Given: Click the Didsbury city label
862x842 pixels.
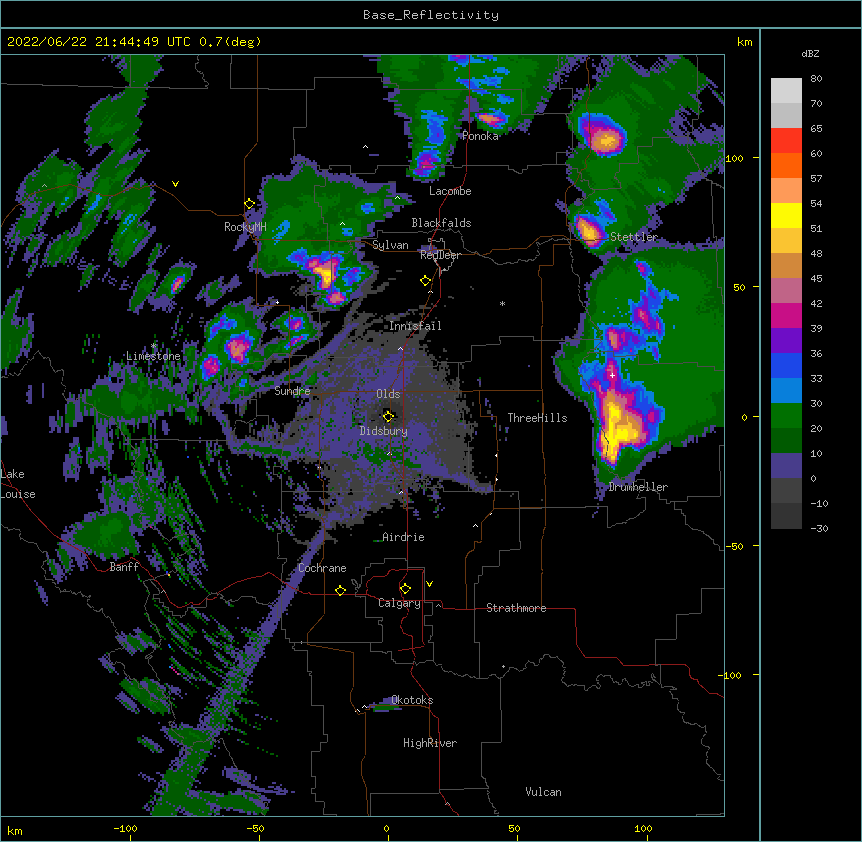Looking at the screenshot, I should (x=384, y=431).
